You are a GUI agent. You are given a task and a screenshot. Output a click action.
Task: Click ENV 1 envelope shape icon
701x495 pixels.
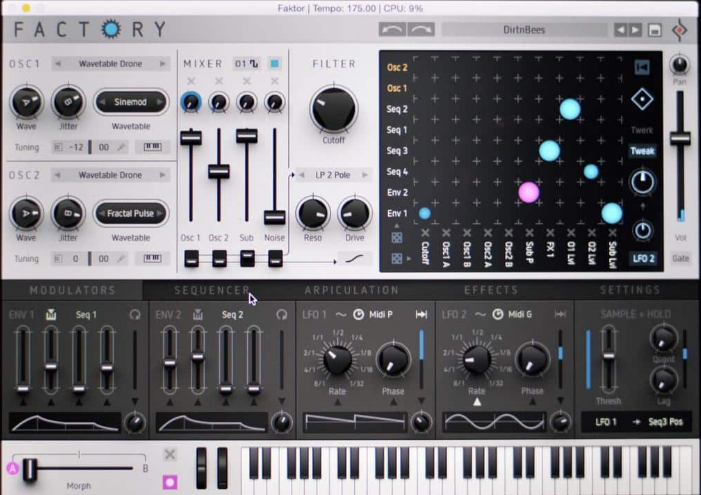51,314
